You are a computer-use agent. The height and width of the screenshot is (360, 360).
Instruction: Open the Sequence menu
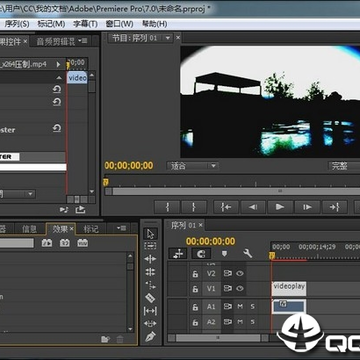point(17,24)
